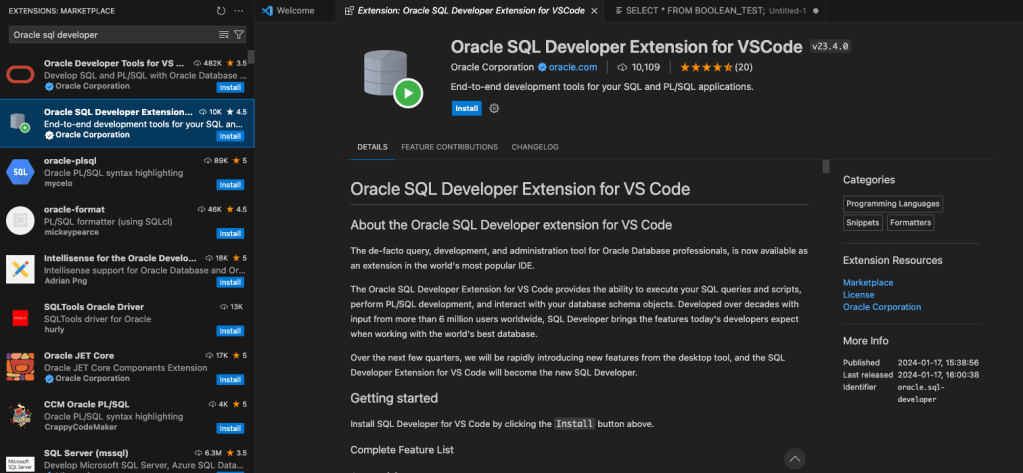Switch to the Feature Contributions tab
The height and width of the screenshot is (473, 1023).
click(449, 147)
